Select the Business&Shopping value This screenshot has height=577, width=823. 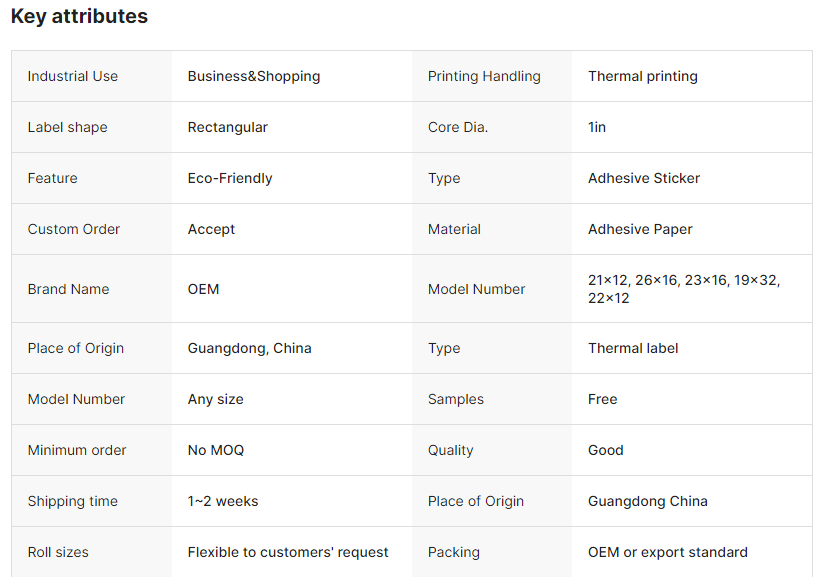pyautogui.click(x=254, y=76)
